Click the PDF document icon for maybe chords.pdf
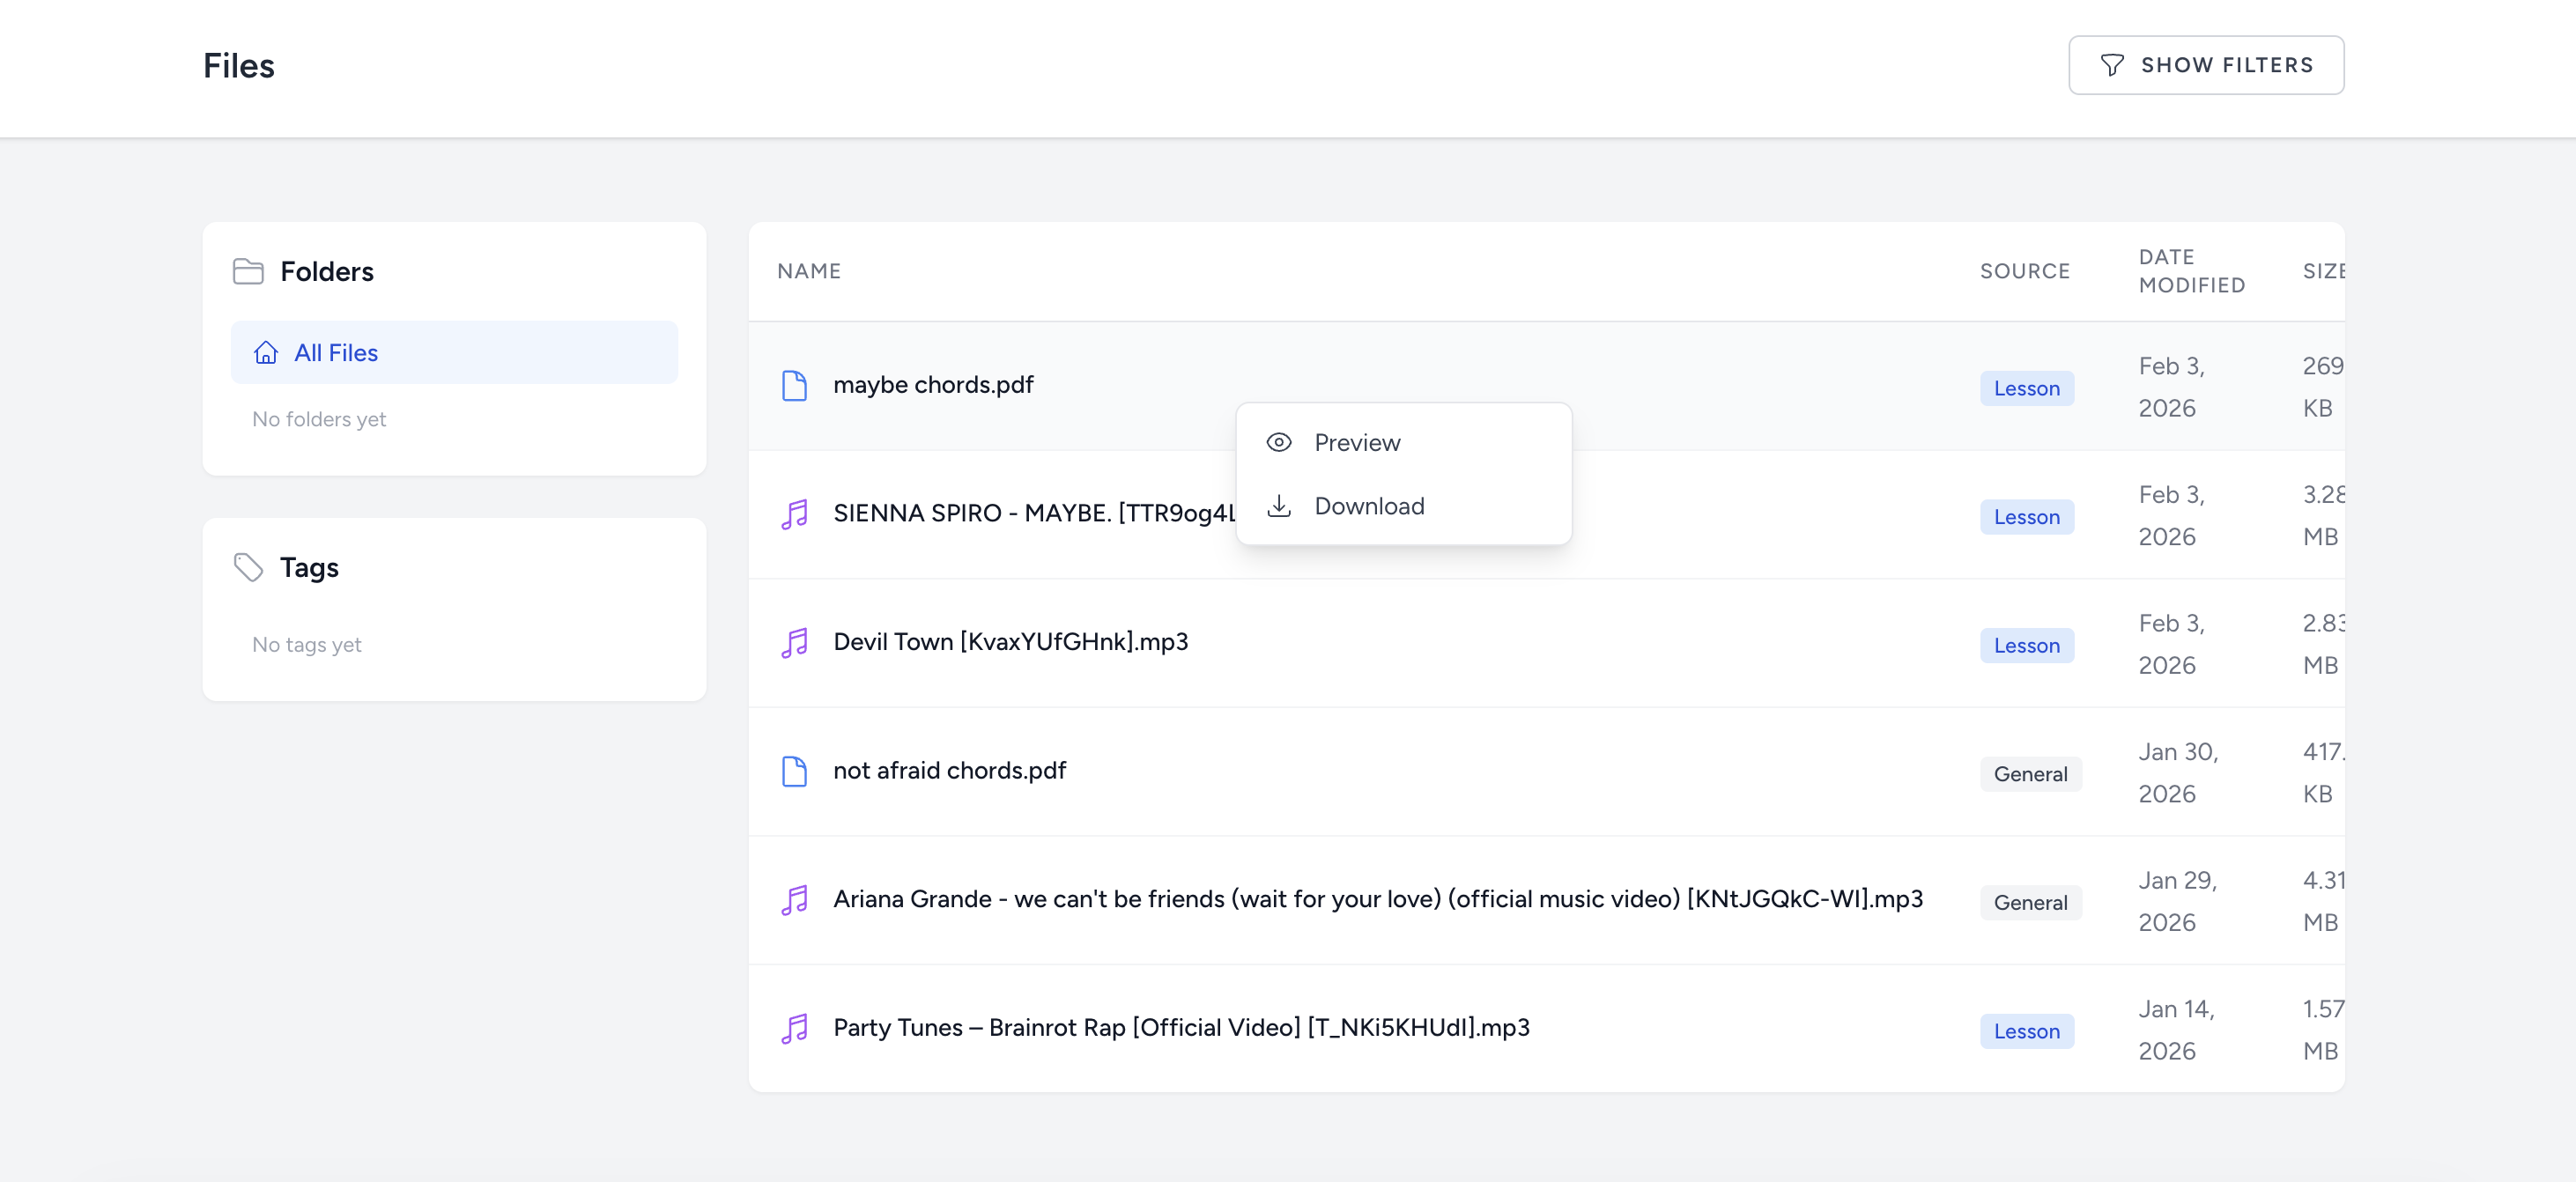2576x1182 pixels. (794, 385)
